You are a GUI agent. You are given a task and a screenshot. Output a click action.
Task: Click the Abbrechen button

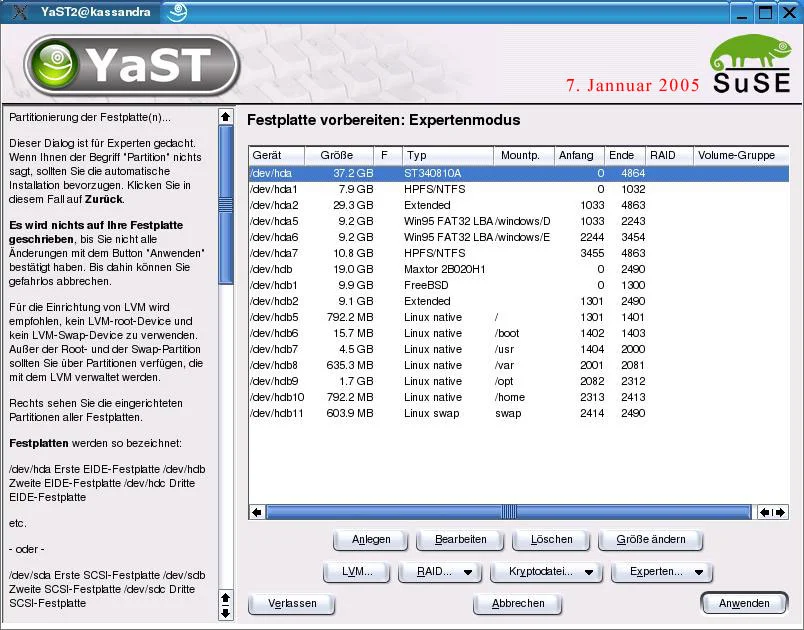518,603
